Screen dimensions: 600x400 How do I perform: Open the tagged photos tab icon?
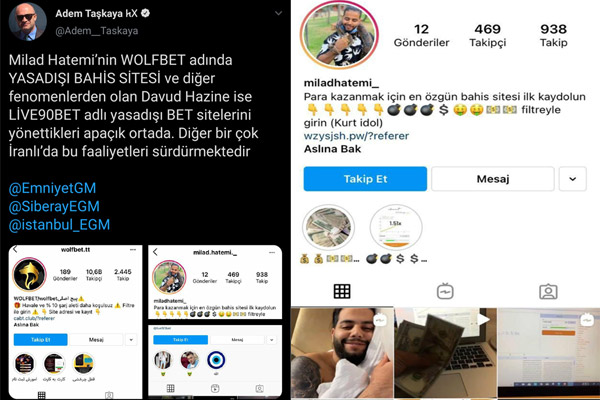[x=548, y=292]
